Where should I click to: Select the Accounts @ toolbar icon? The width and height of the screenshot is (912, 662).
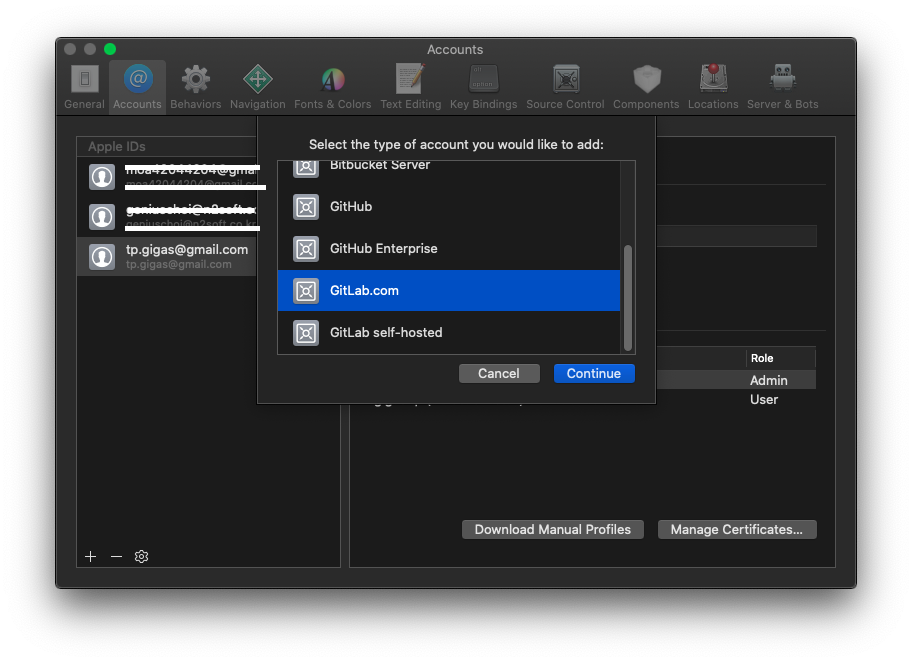pos(138,79)
